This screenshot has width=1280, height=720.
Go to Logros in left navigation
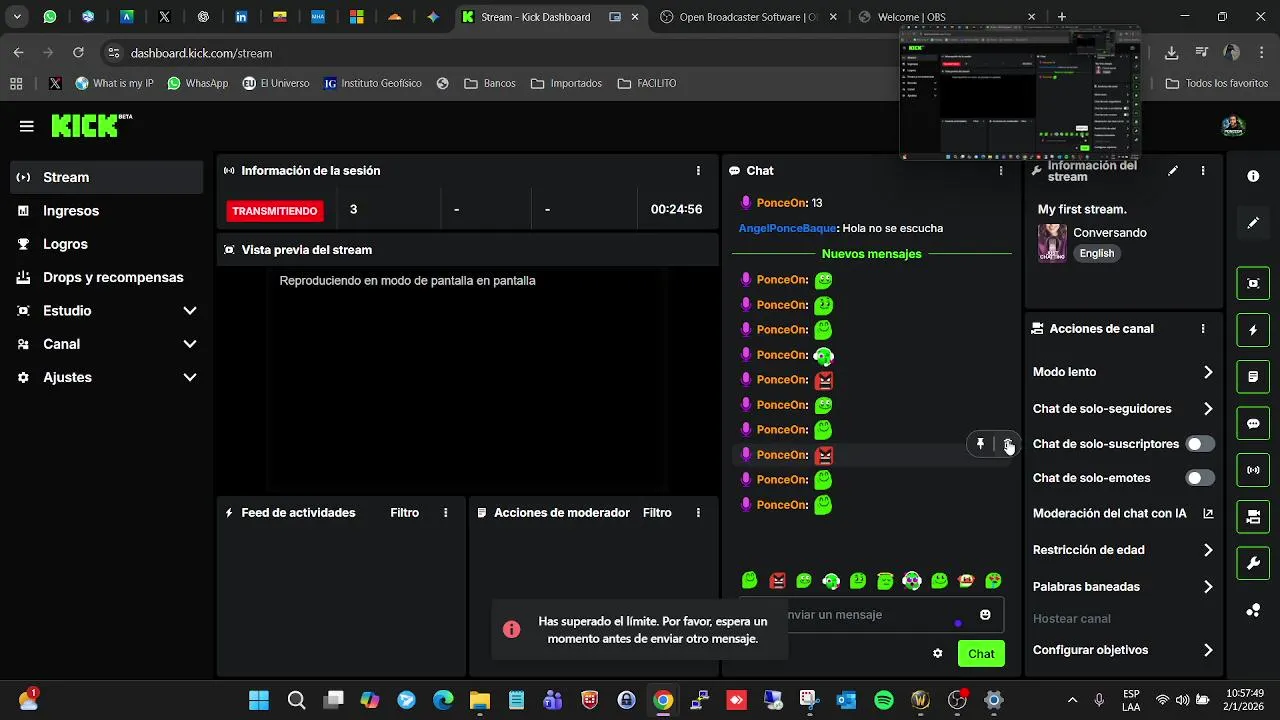point(106,244)
